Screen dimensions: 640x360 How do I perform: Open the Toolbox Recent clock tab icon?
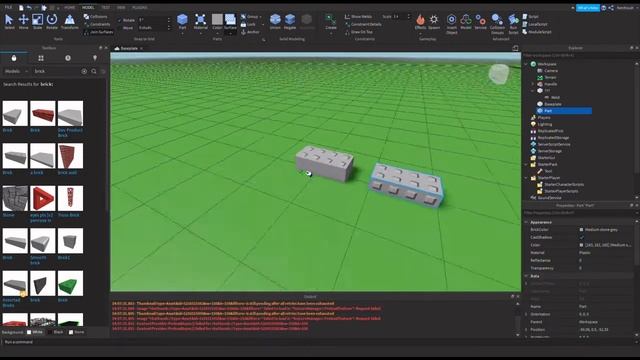coord(68,58)
